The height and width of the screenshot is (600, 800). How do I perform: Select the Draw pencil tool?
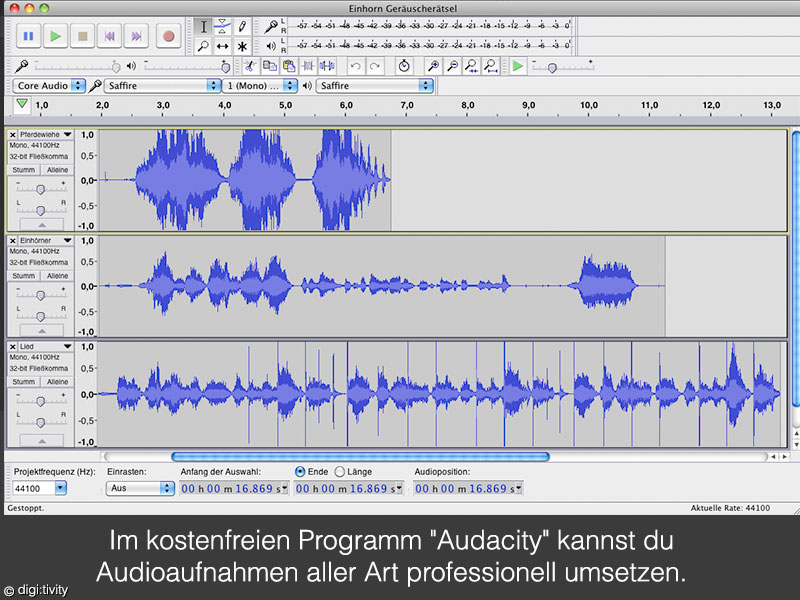pyautogui.click(x=241, y=27)
